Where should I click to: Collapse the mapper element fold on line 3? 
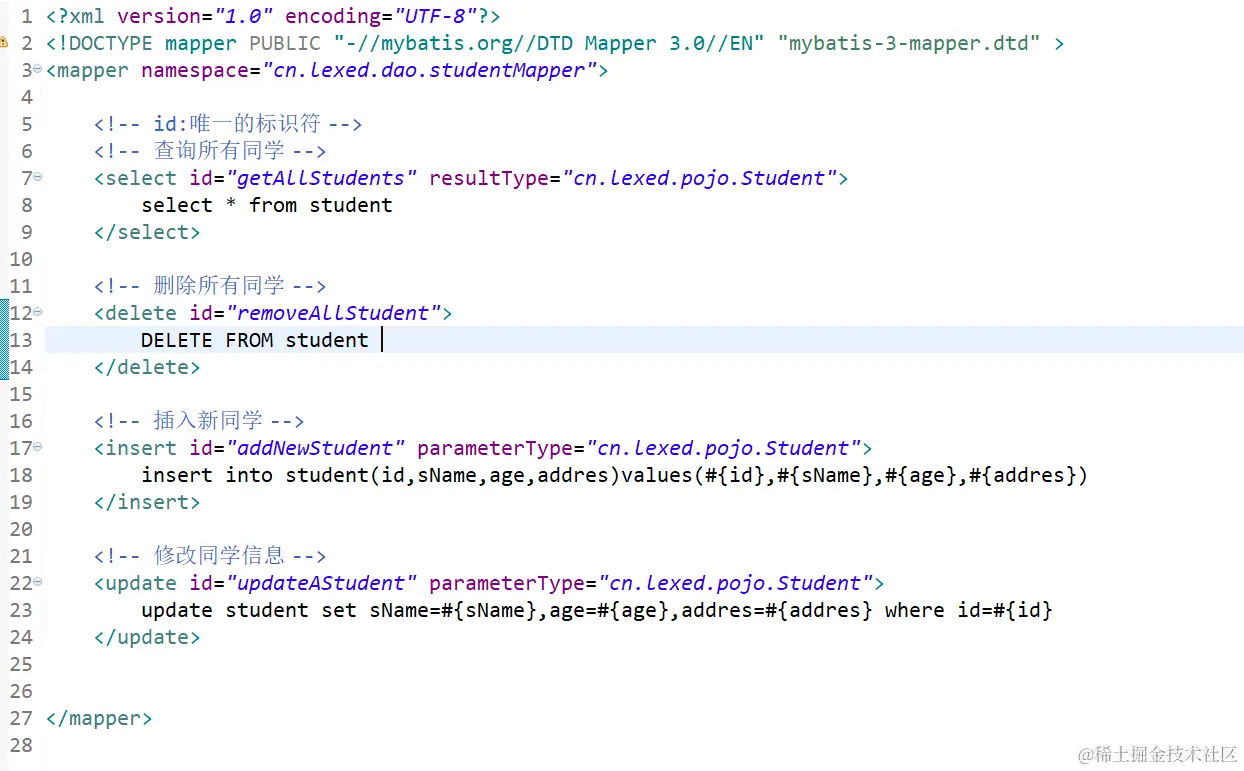pyautogui.click(x=38, y=69)
